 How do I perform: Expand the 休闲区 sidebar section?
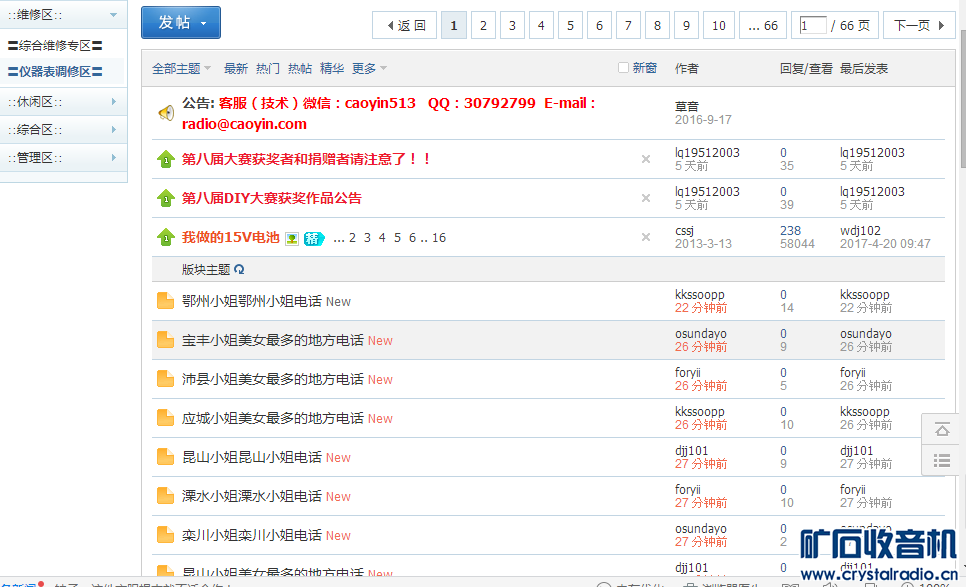[63, 102]
